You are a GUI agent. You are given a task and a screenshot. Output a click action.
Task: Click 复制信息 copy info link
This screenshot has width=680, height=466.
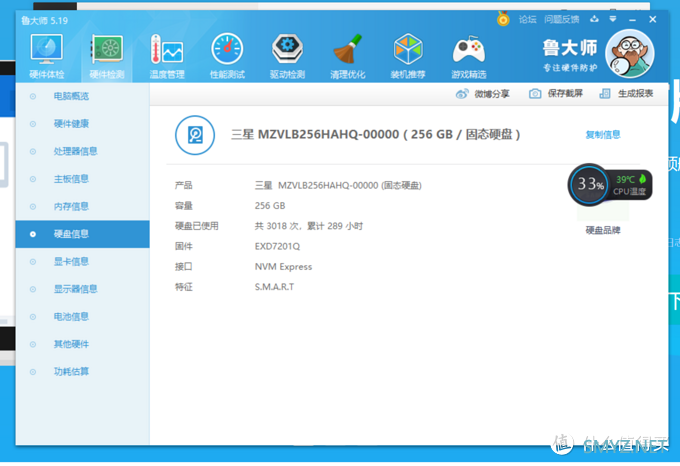[x=603, y=135]
